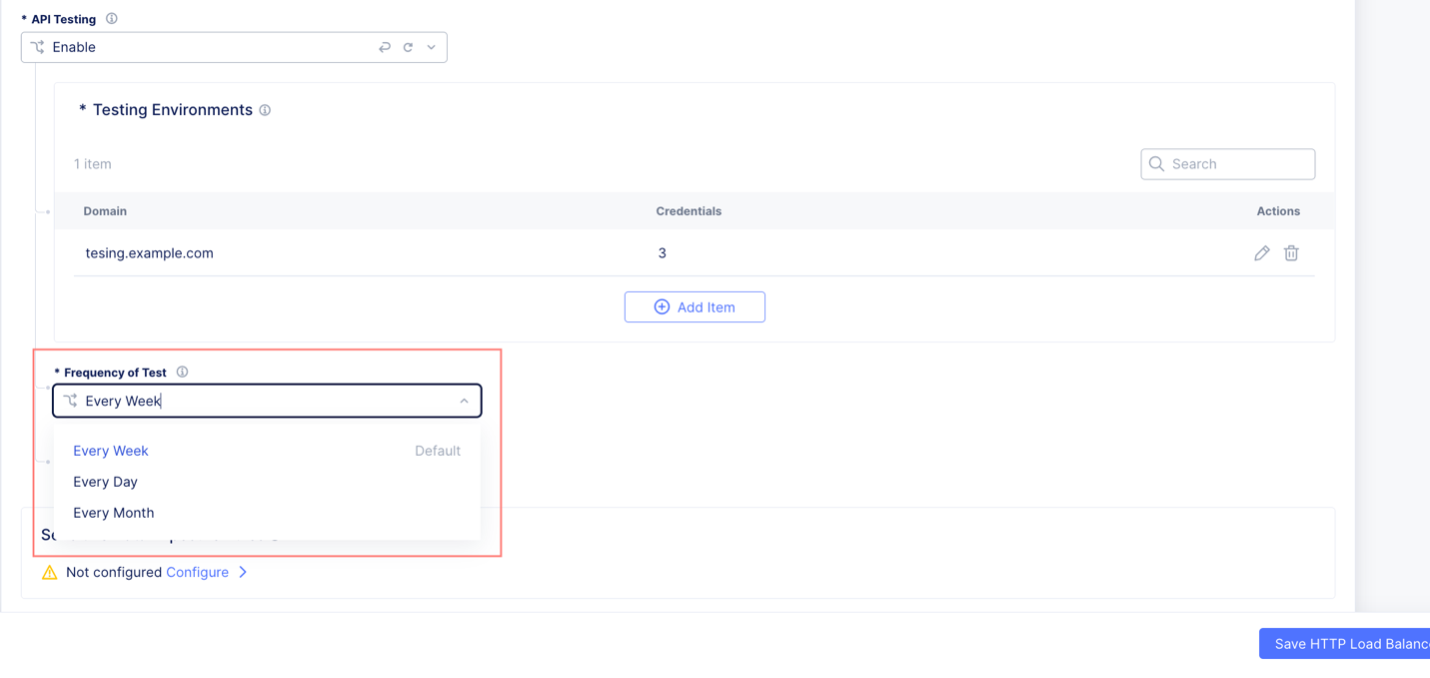The width and height of the screenshot is (1430, 678).
Task: Collapse the Frequency of Test dropdown chevron
Action: 463,400
